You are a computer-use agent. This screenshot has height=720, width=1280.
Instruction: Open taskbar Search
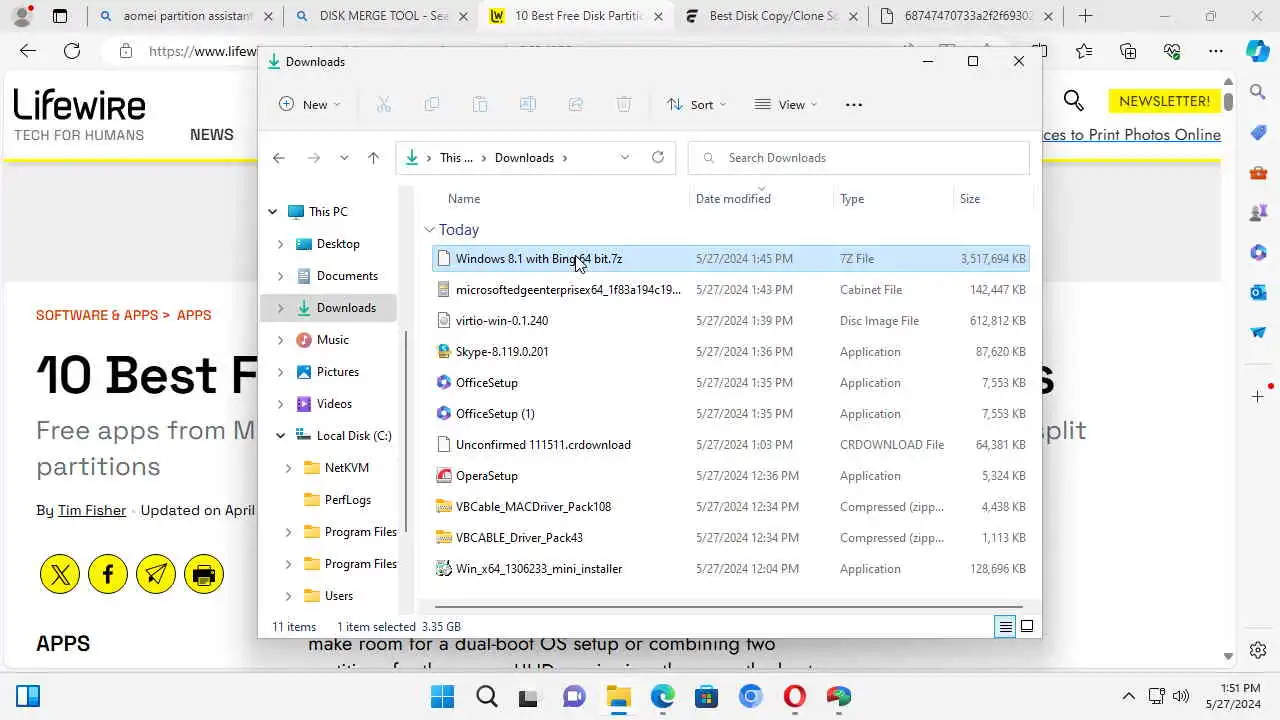tap(486, 696)
